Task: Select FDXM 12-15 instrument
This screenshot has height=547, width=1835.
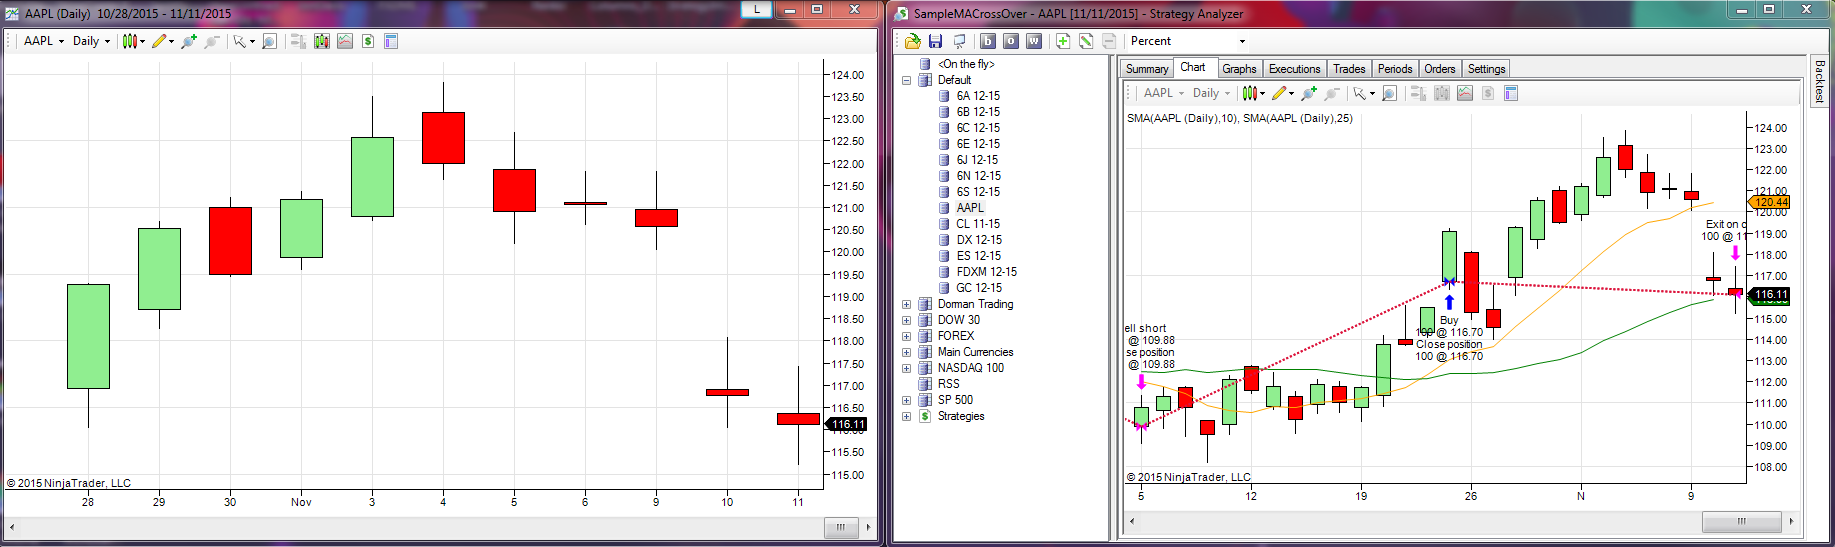Action: (986, 272)
